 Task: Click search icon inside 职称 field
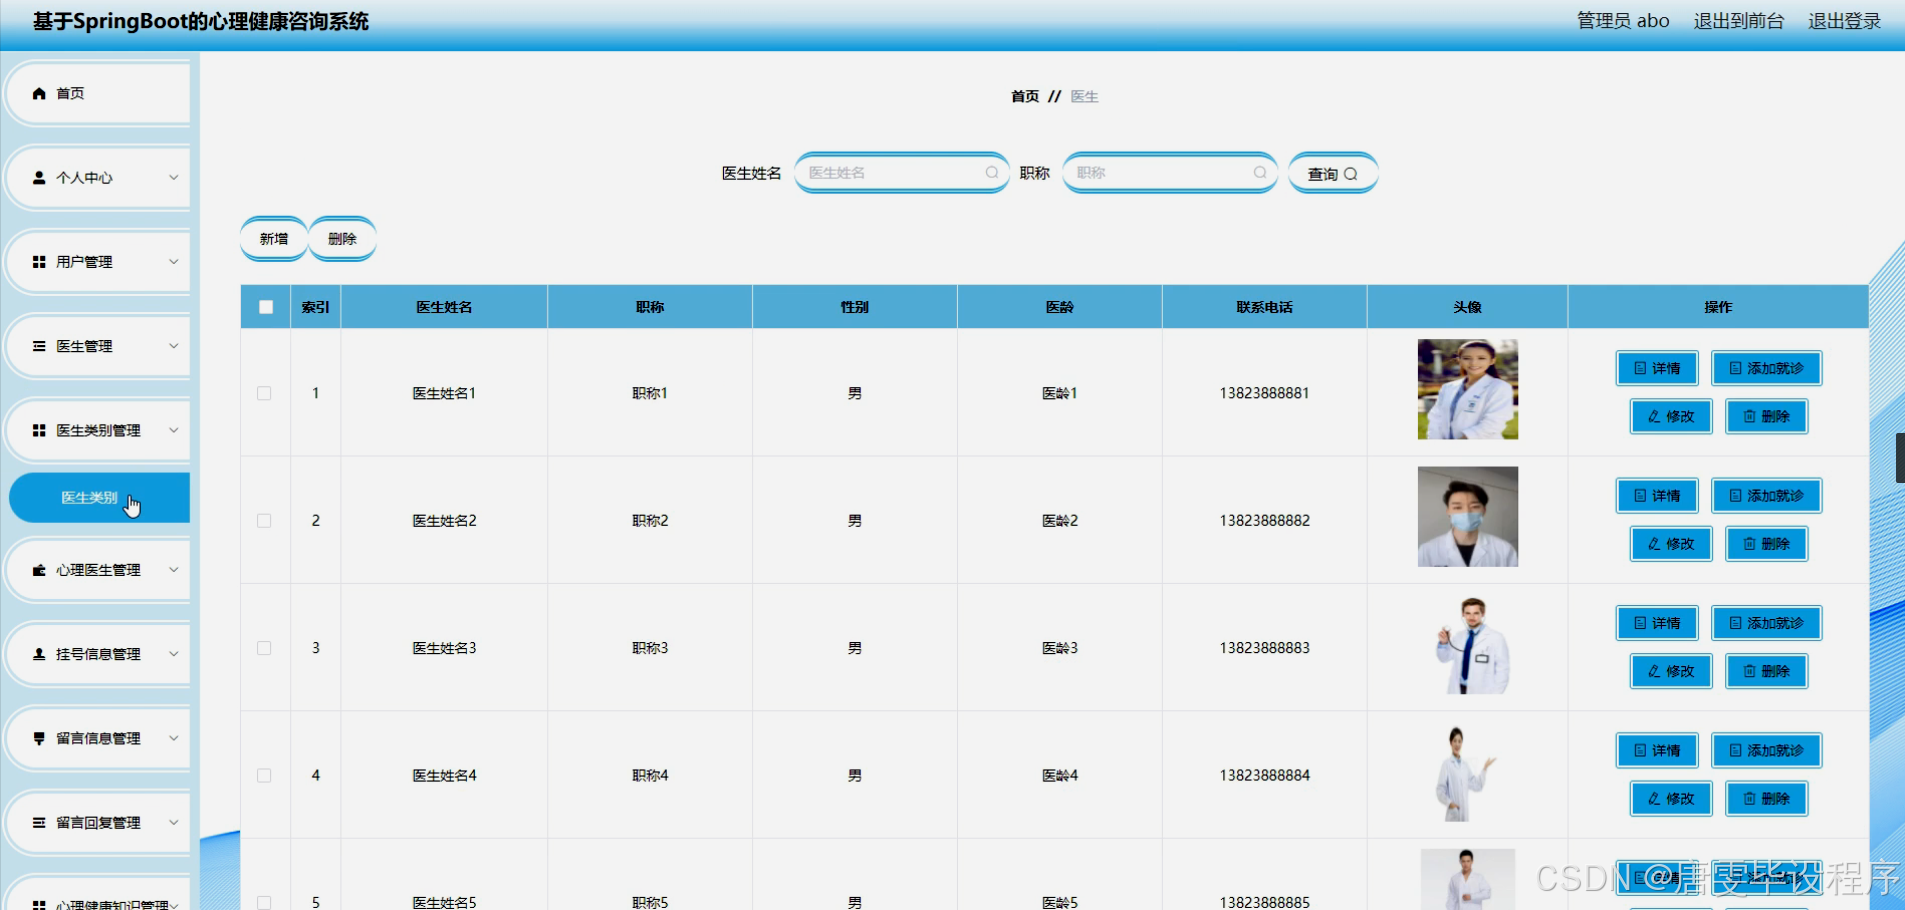1260,173
